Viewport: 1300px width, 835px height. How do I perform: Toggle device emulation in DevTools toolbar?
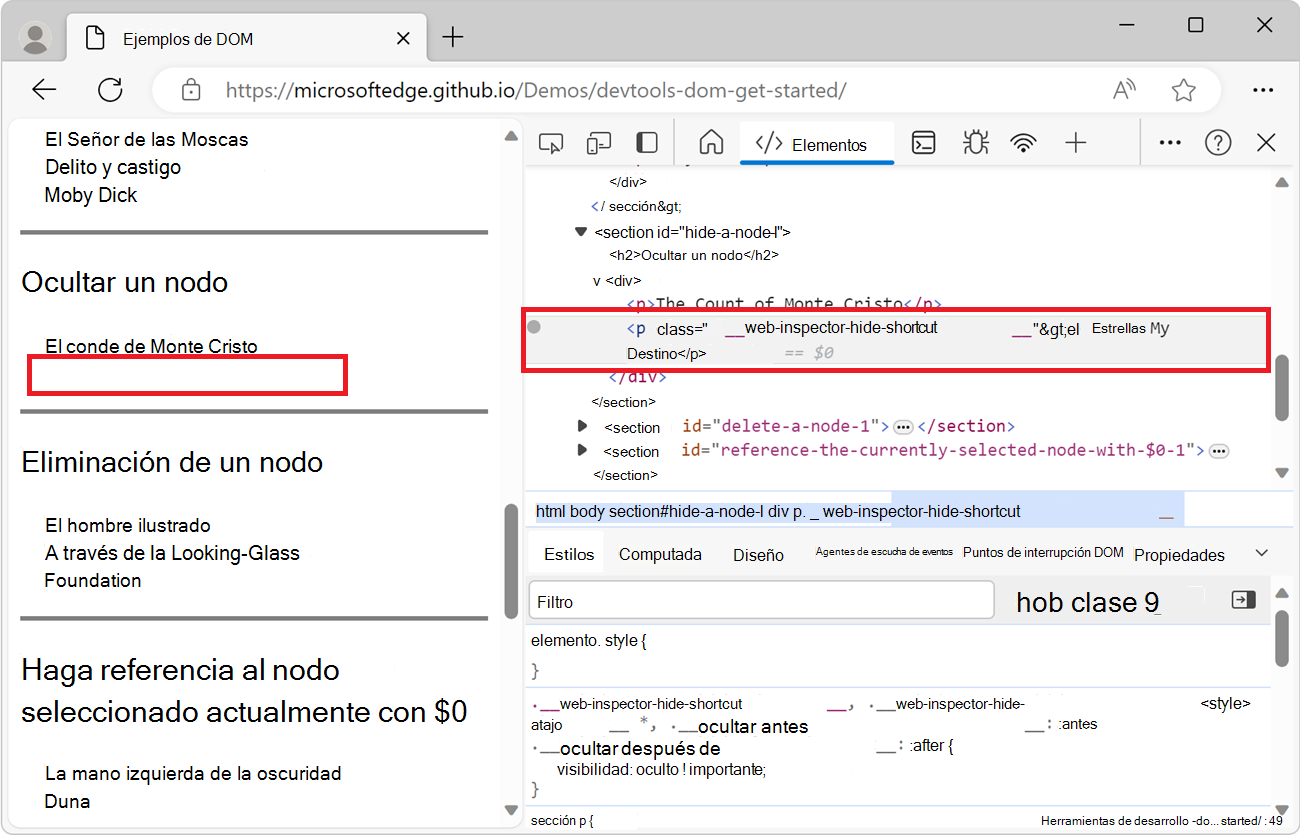pyautogui.click(x=598, y=143)
